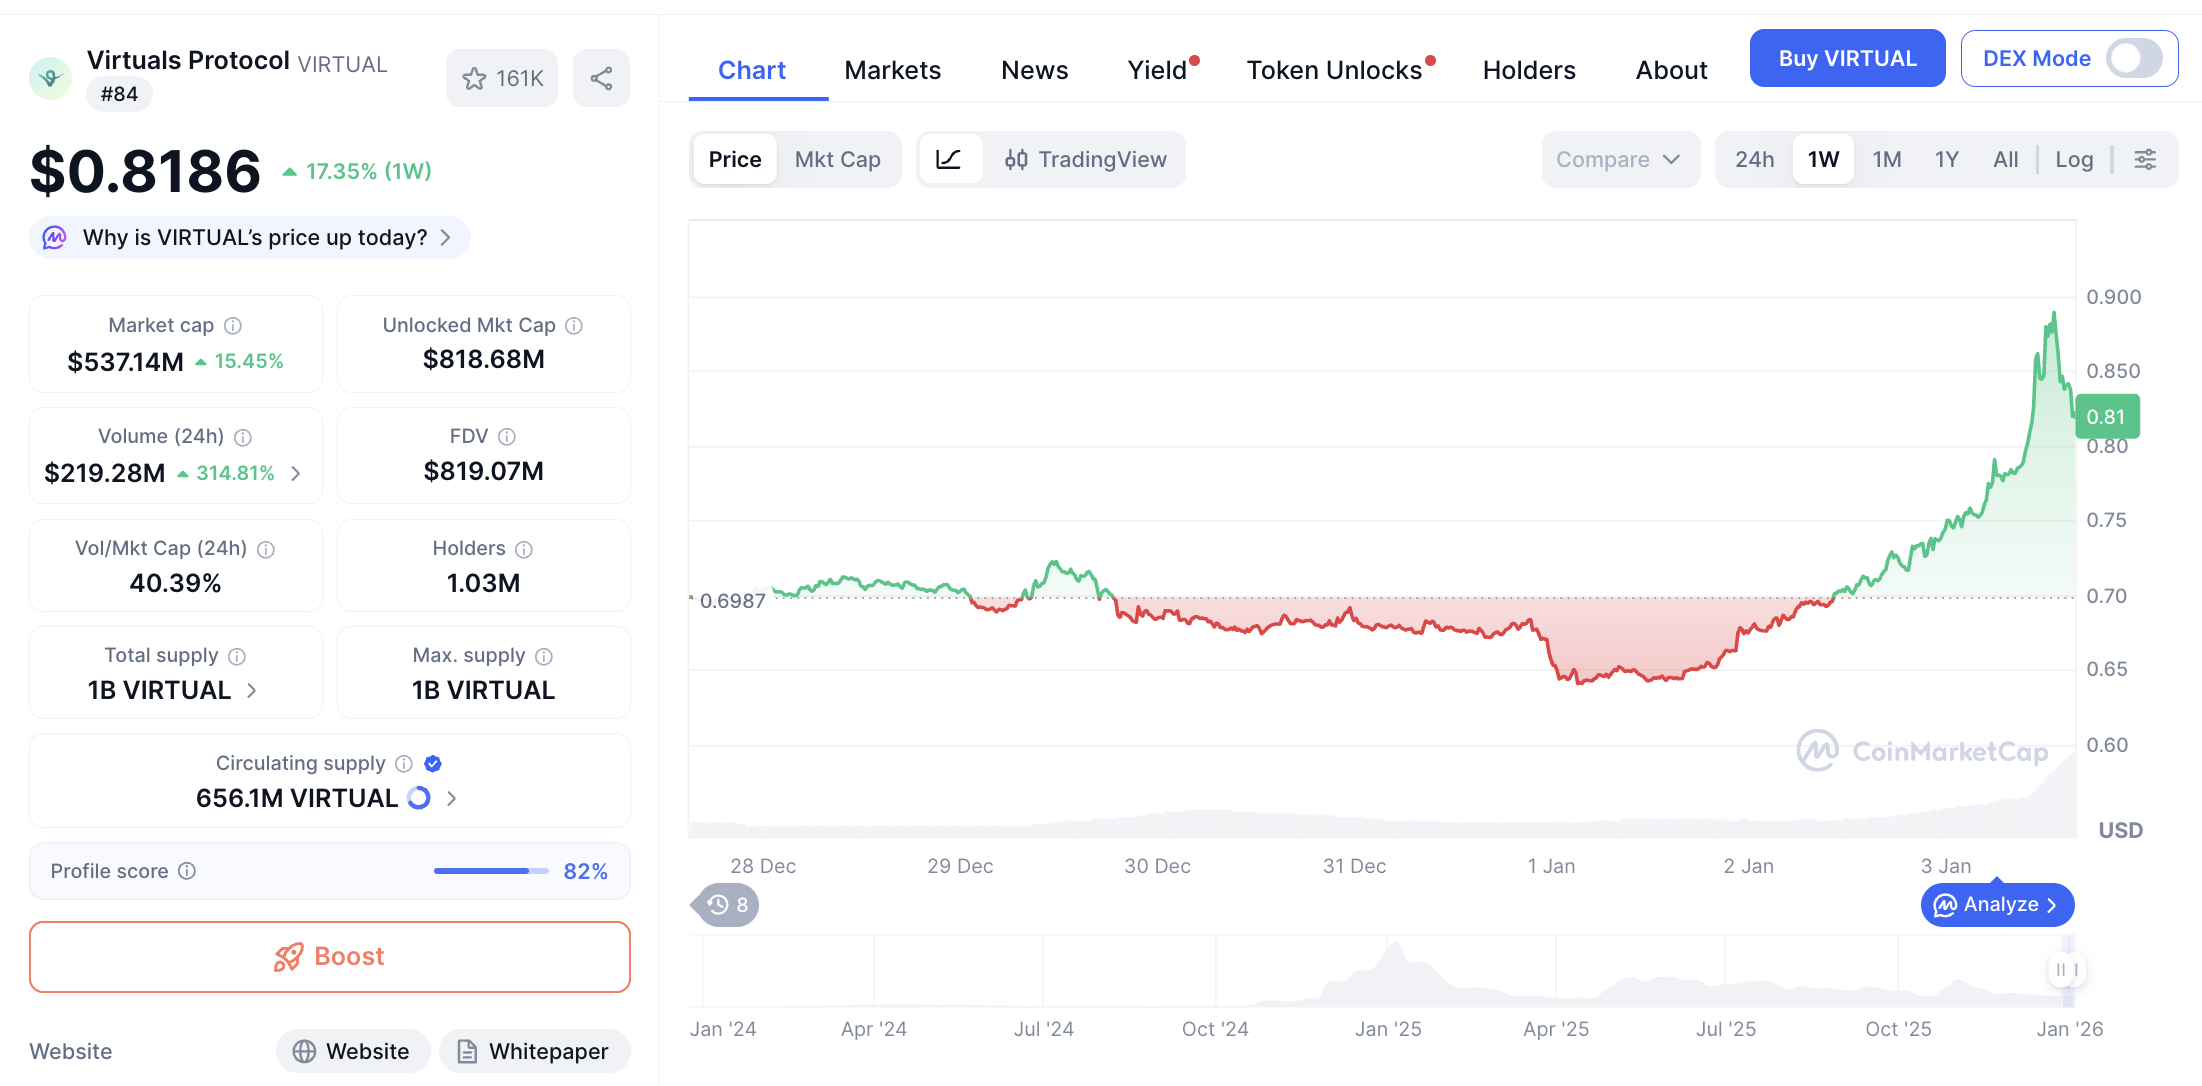Screen dimensions: 2202x1086
Task: Open the Whitepaper link
Action: click(x=534, y=1052)
